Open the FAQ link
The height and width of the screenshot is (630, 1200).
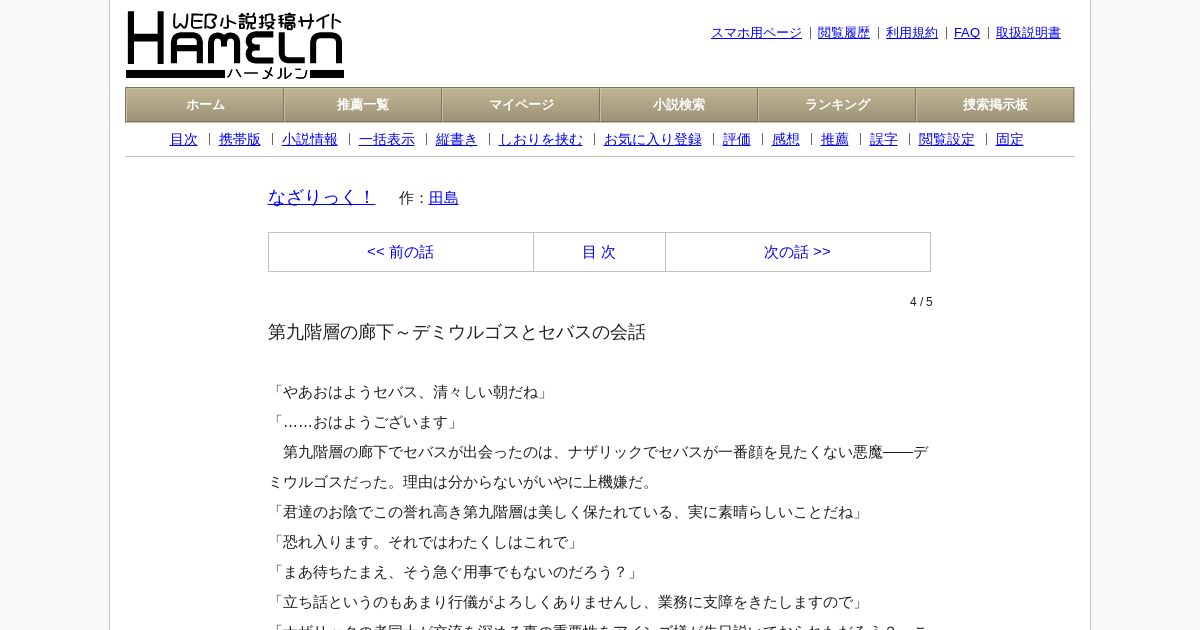967,33
